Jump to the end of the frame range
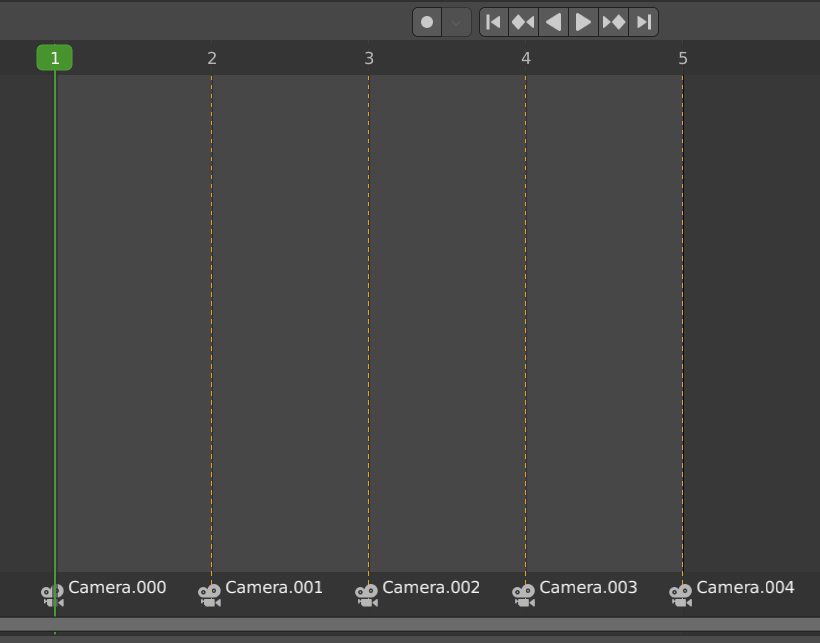This screenshot has height=643, width=820. click(x=643, y=21)
